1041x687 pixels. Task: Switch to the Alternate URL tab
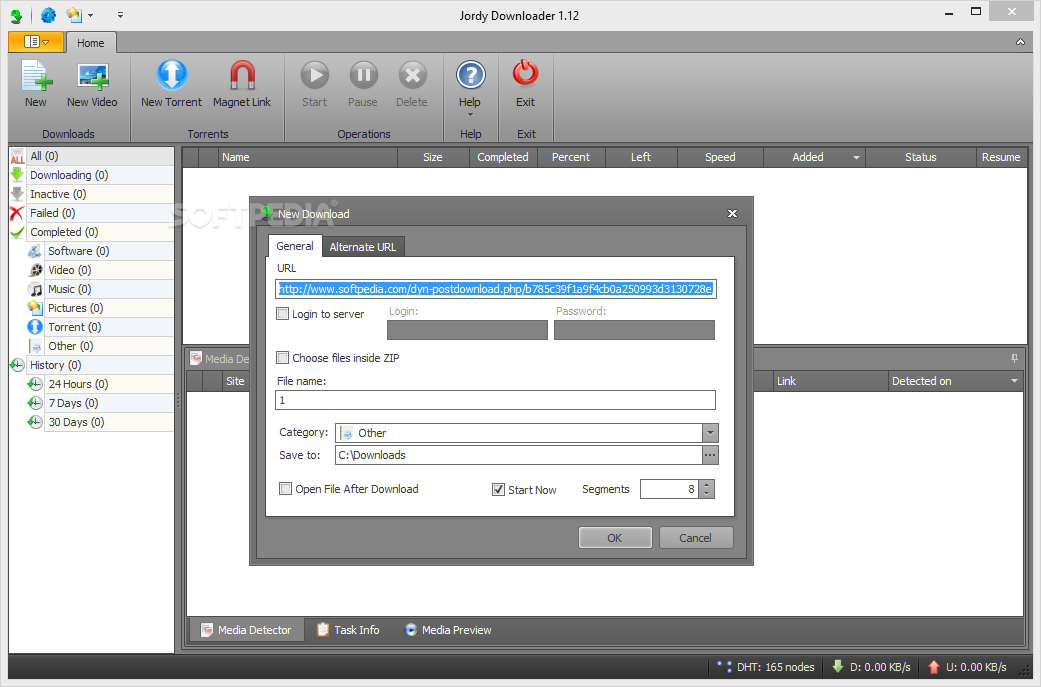(x=362, y=247)
